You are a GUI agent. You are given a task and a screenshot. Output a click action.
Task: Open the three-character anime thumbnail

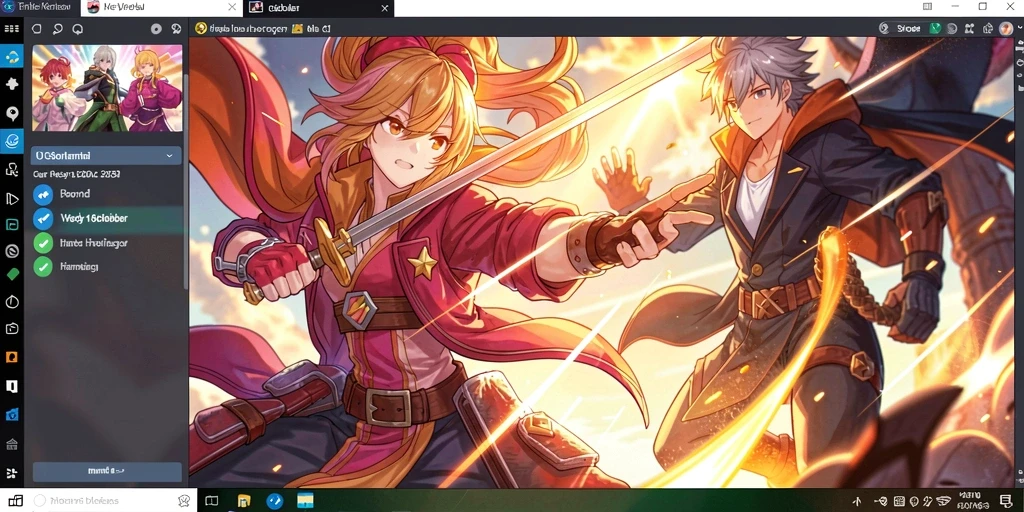pyautogui.click(x=107, y=88)
